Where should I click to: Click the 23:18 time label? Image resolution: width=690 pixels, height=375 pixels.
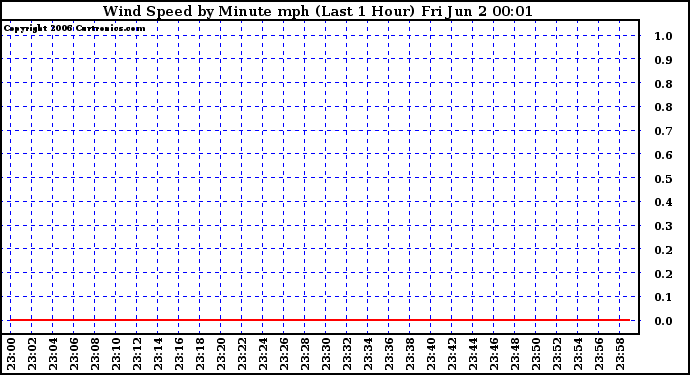tap(200, 354)
